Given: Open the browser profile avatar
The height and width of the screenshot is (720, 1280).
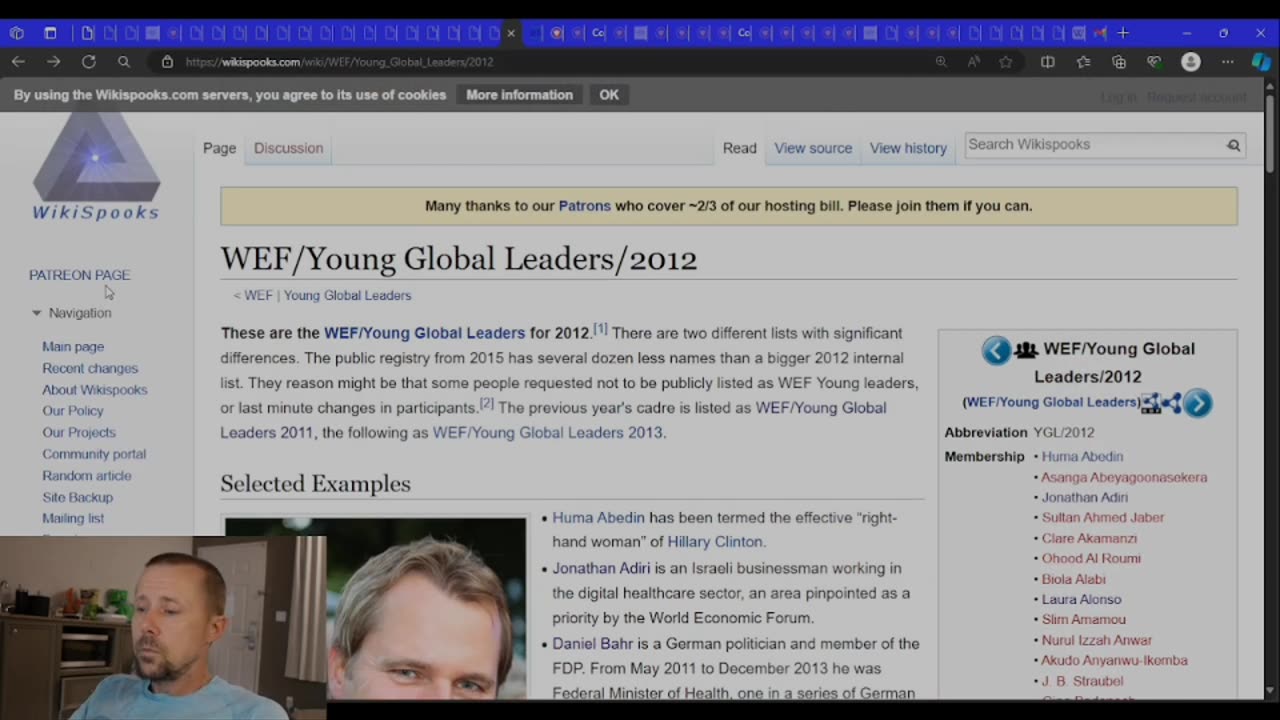Looking at the screenshot, I should coord(1191,61).
